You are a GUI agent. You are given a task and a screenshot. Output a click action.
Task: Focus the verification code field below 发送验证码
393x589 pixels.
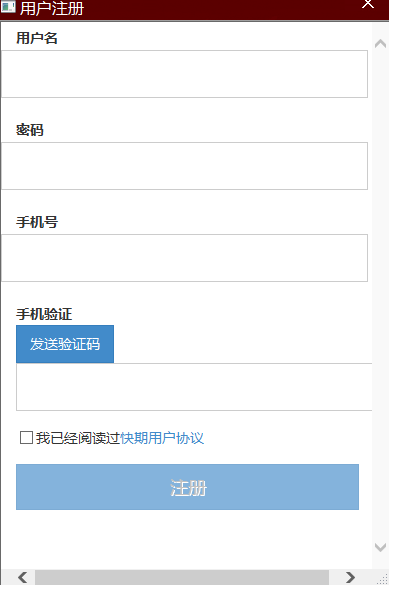[x=194, y=387]
